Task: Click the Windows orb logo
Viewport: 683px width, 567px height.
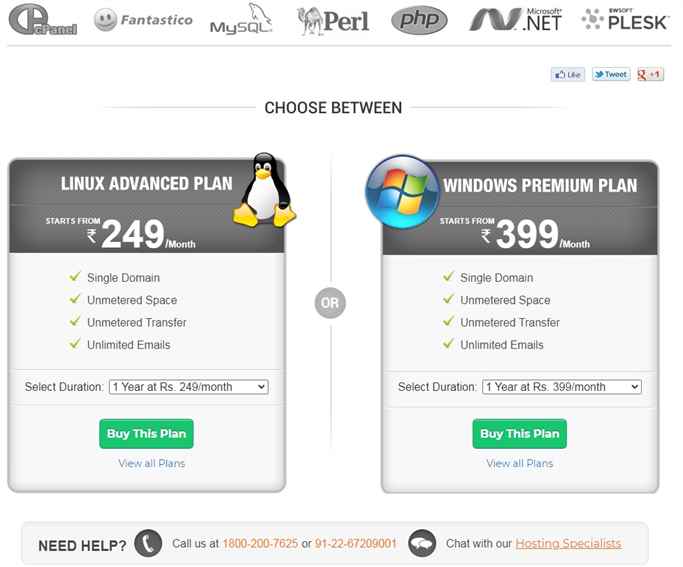Action: tap(402, 192)
